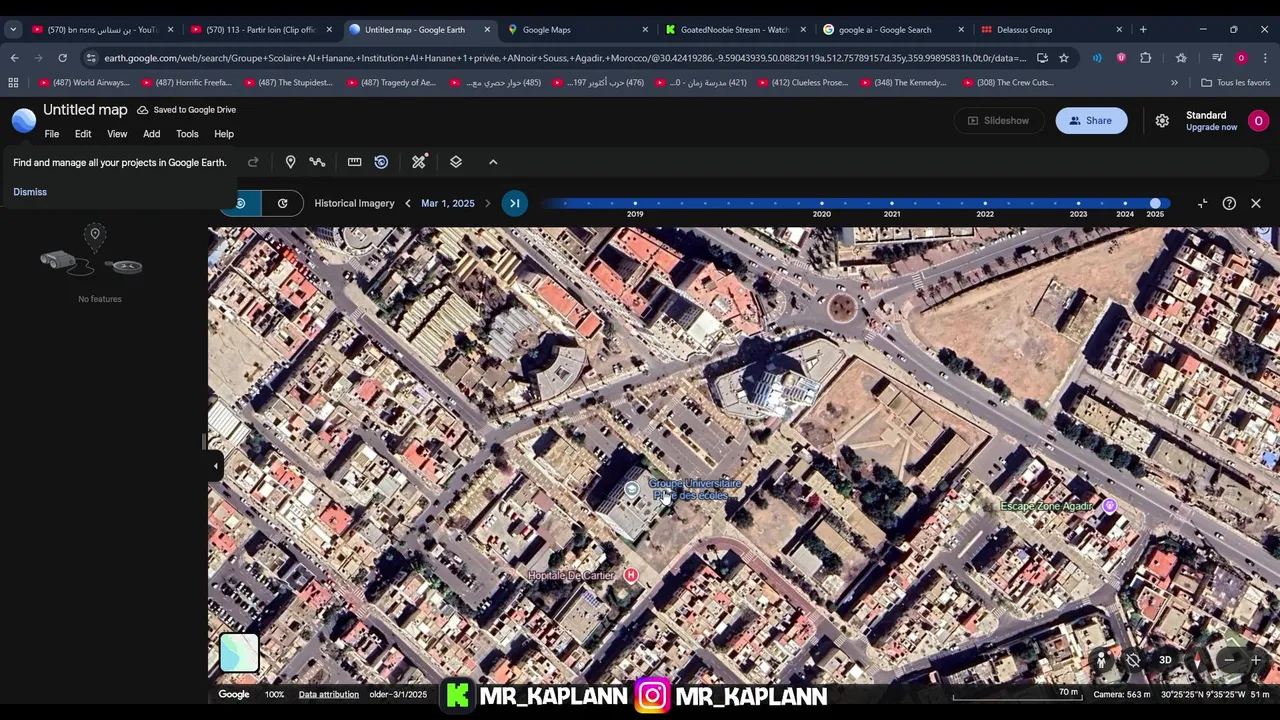Switch to the google ai search tab
The height and width of the screenshot is (720, 1280).
coord(894,29)
